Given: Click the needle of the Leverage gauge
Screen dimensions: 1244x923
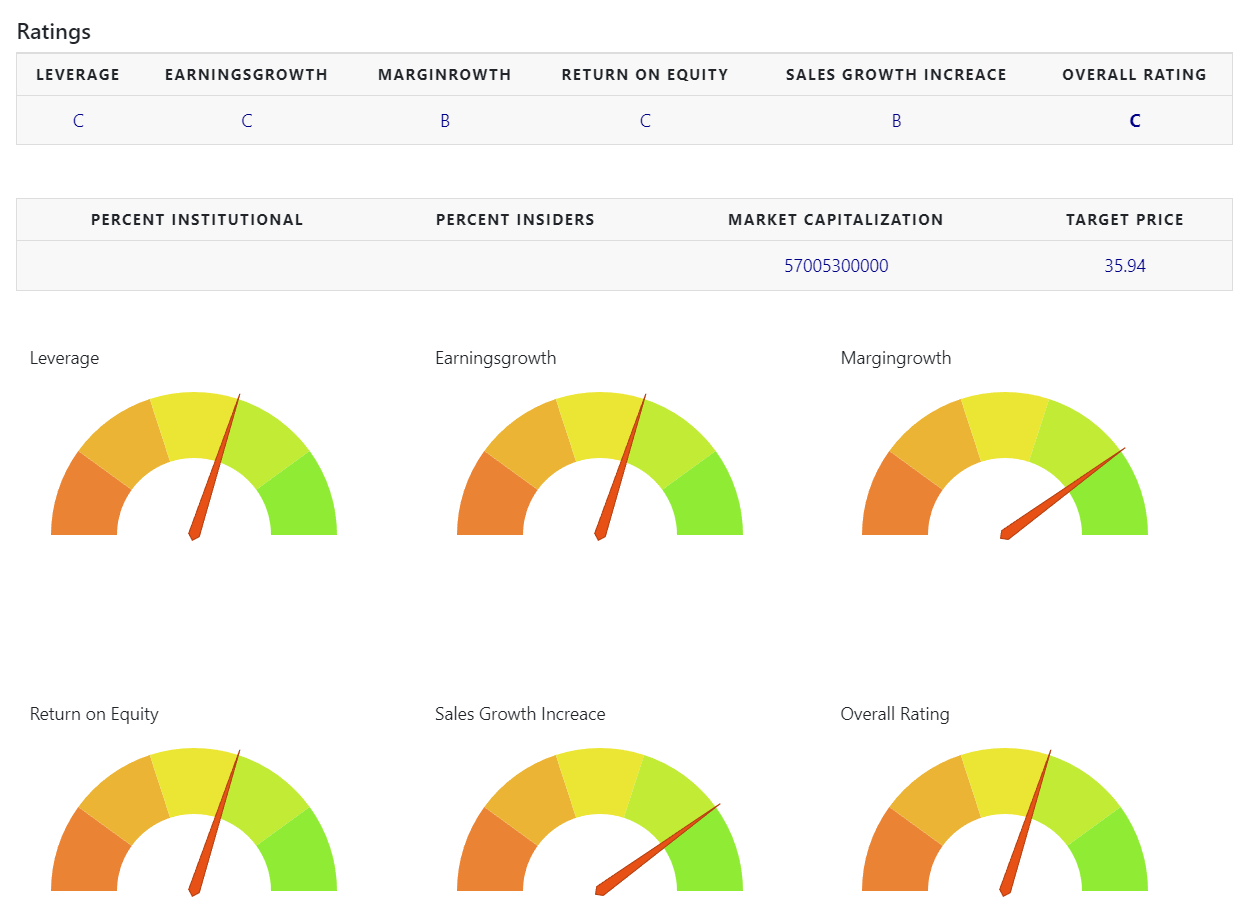Looking at the screenshot, I should [x=216, y=467].
